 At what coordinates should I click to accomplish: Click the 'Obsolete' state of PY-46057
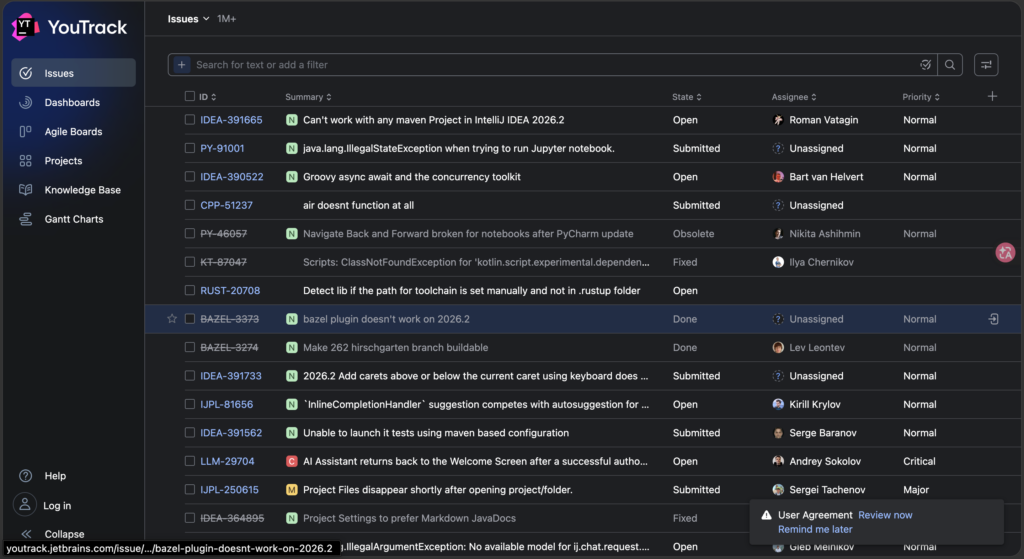(x=693, y=233)
